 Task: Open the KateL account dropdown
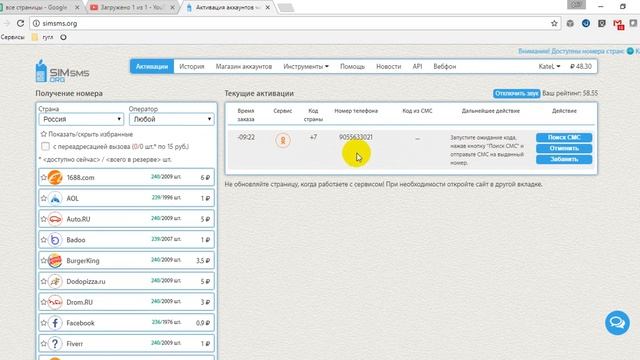pos(549,67)
